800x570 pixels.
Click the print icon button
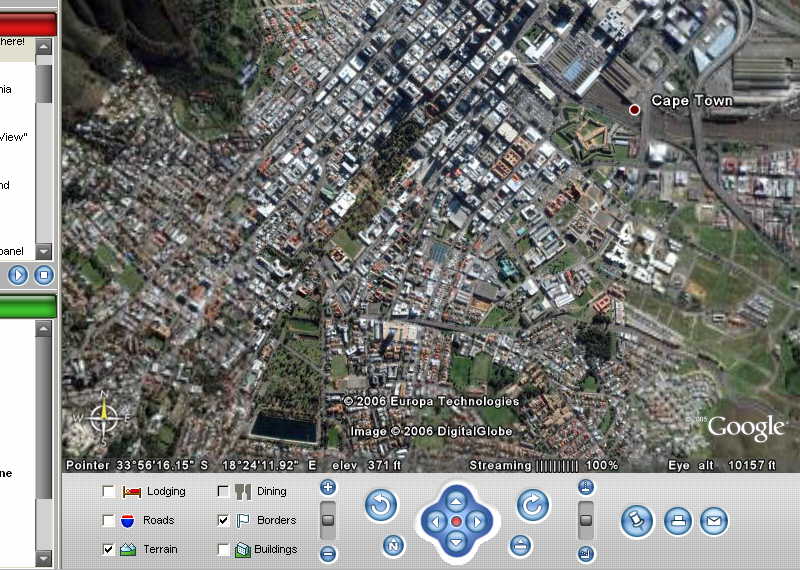(678, 520)
